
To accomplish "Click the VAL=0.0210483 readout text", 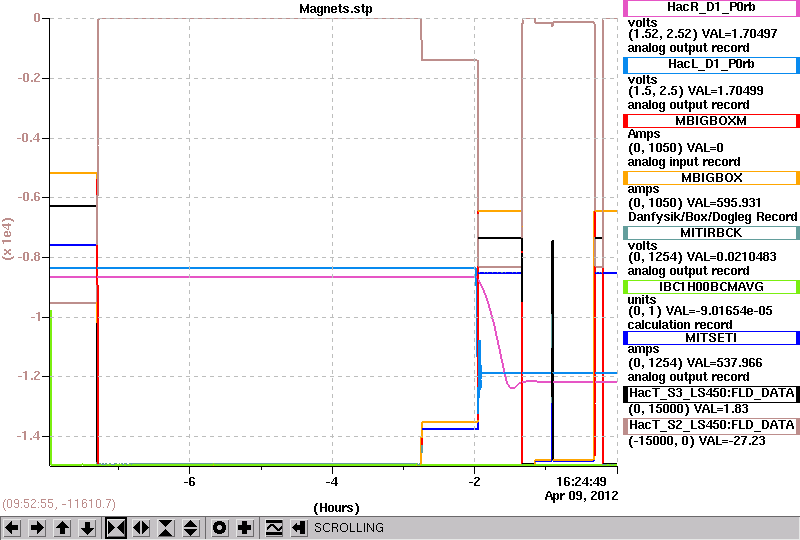I will click(732, 257).
